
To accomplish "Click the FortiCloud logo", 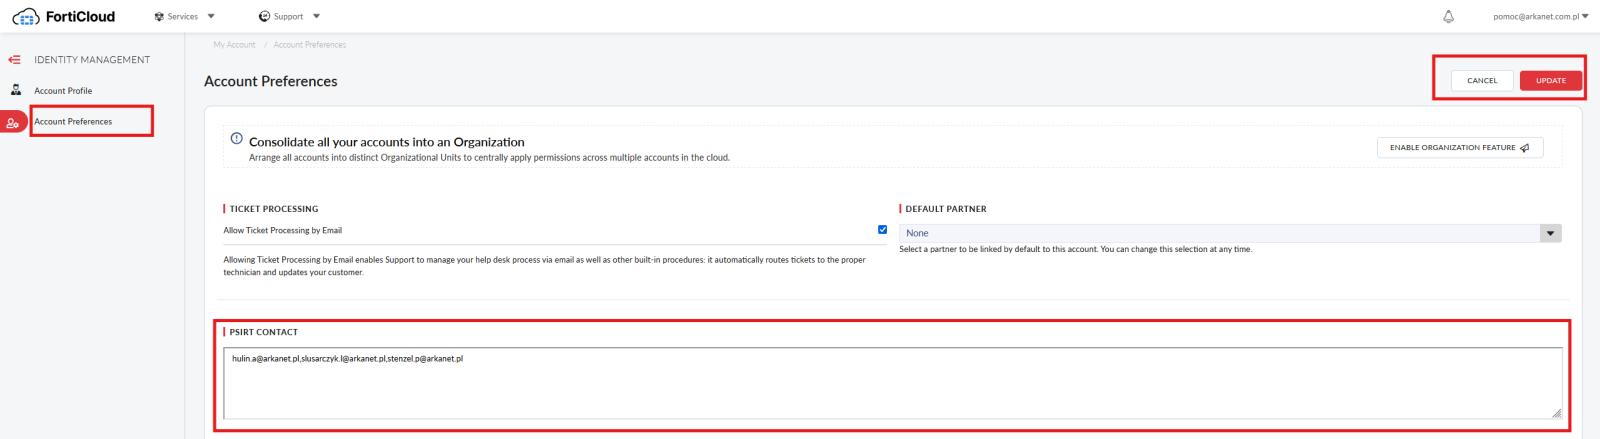I will pyautogui.click(x=64, y=16).
